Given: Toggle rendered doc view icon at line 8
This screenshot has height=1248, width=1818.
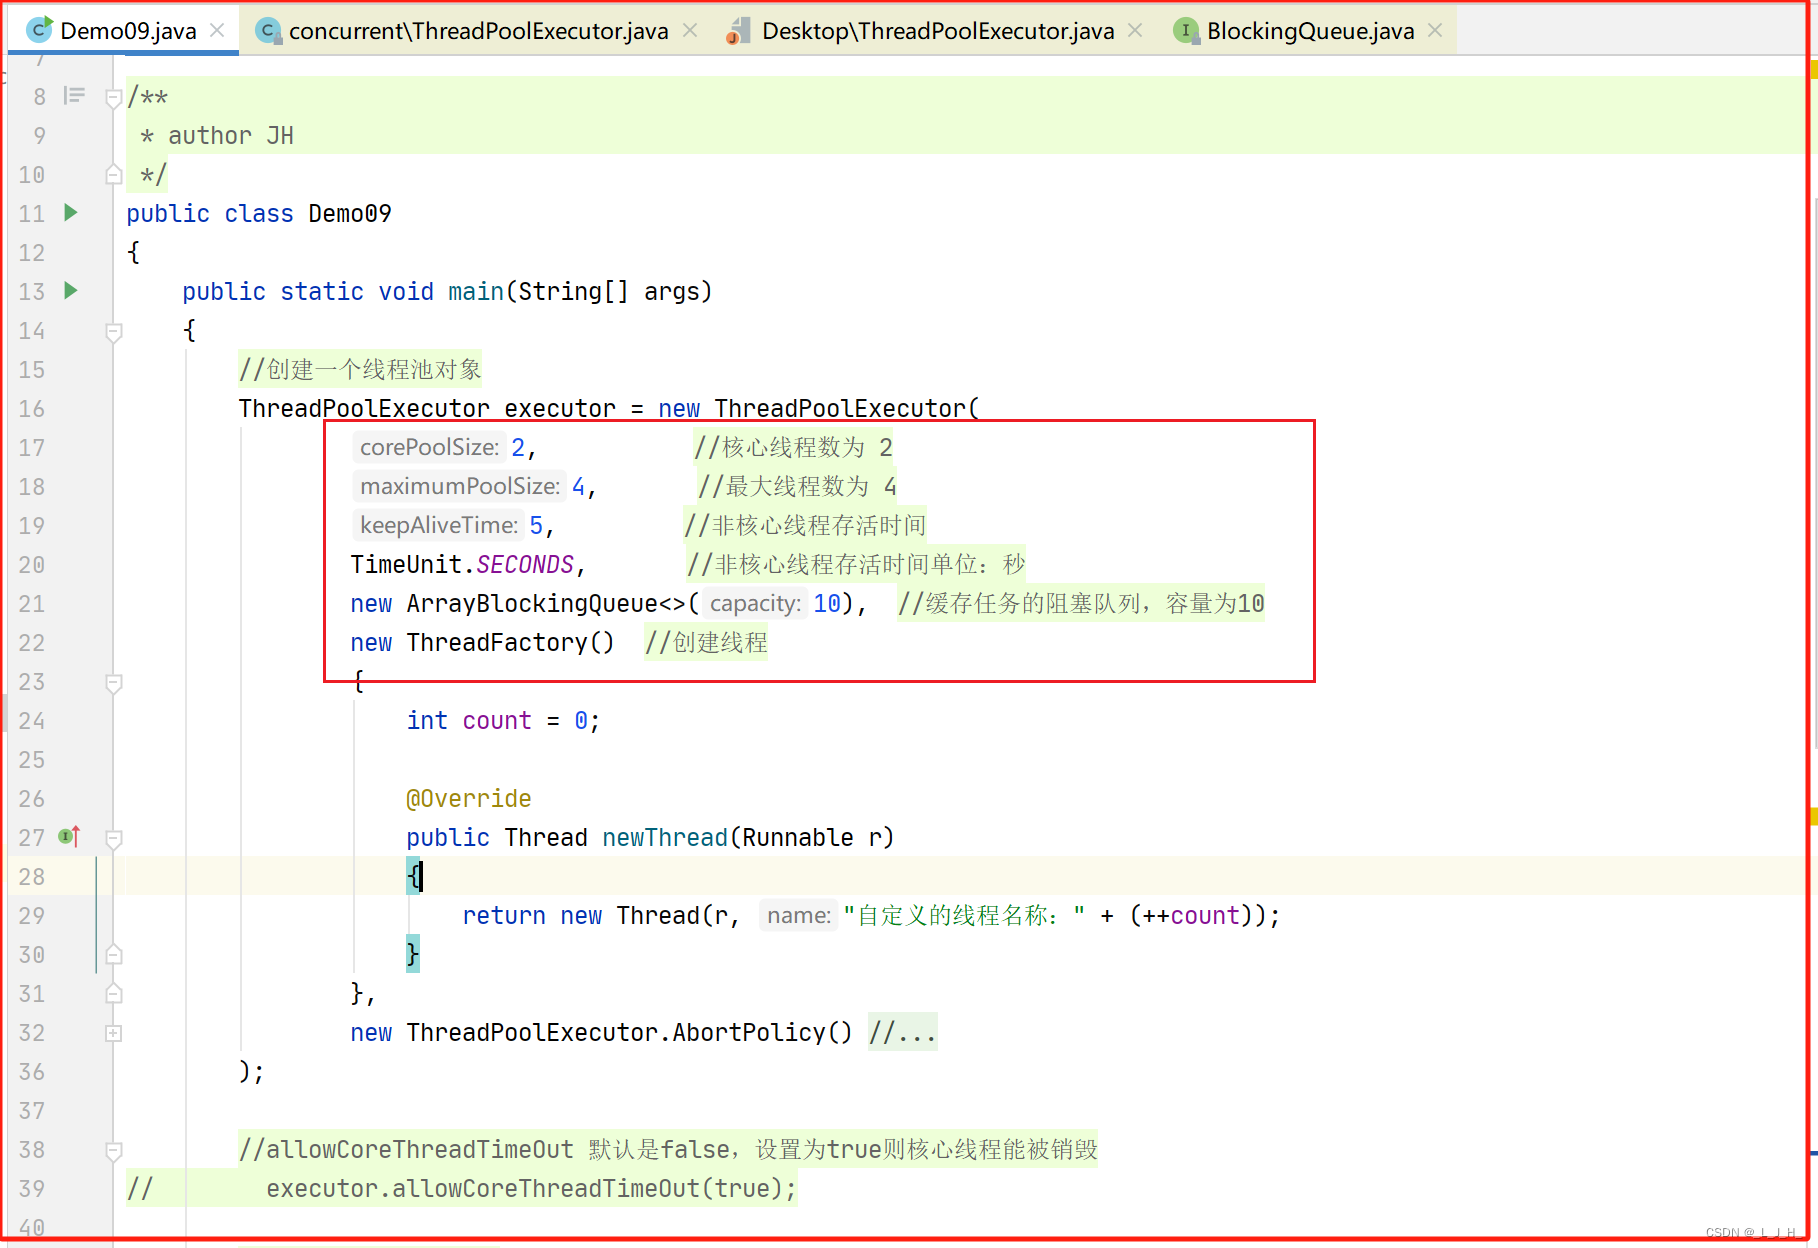Looking at the screenshot, I should tap(74, 96).
